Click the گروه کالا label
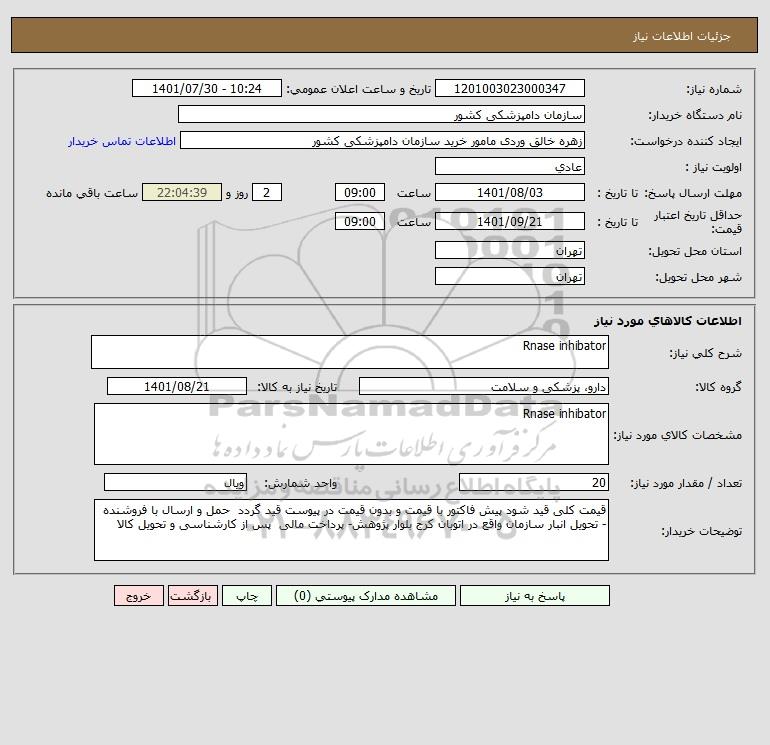This screenshot has height=745, width=770. click(718, 387)
